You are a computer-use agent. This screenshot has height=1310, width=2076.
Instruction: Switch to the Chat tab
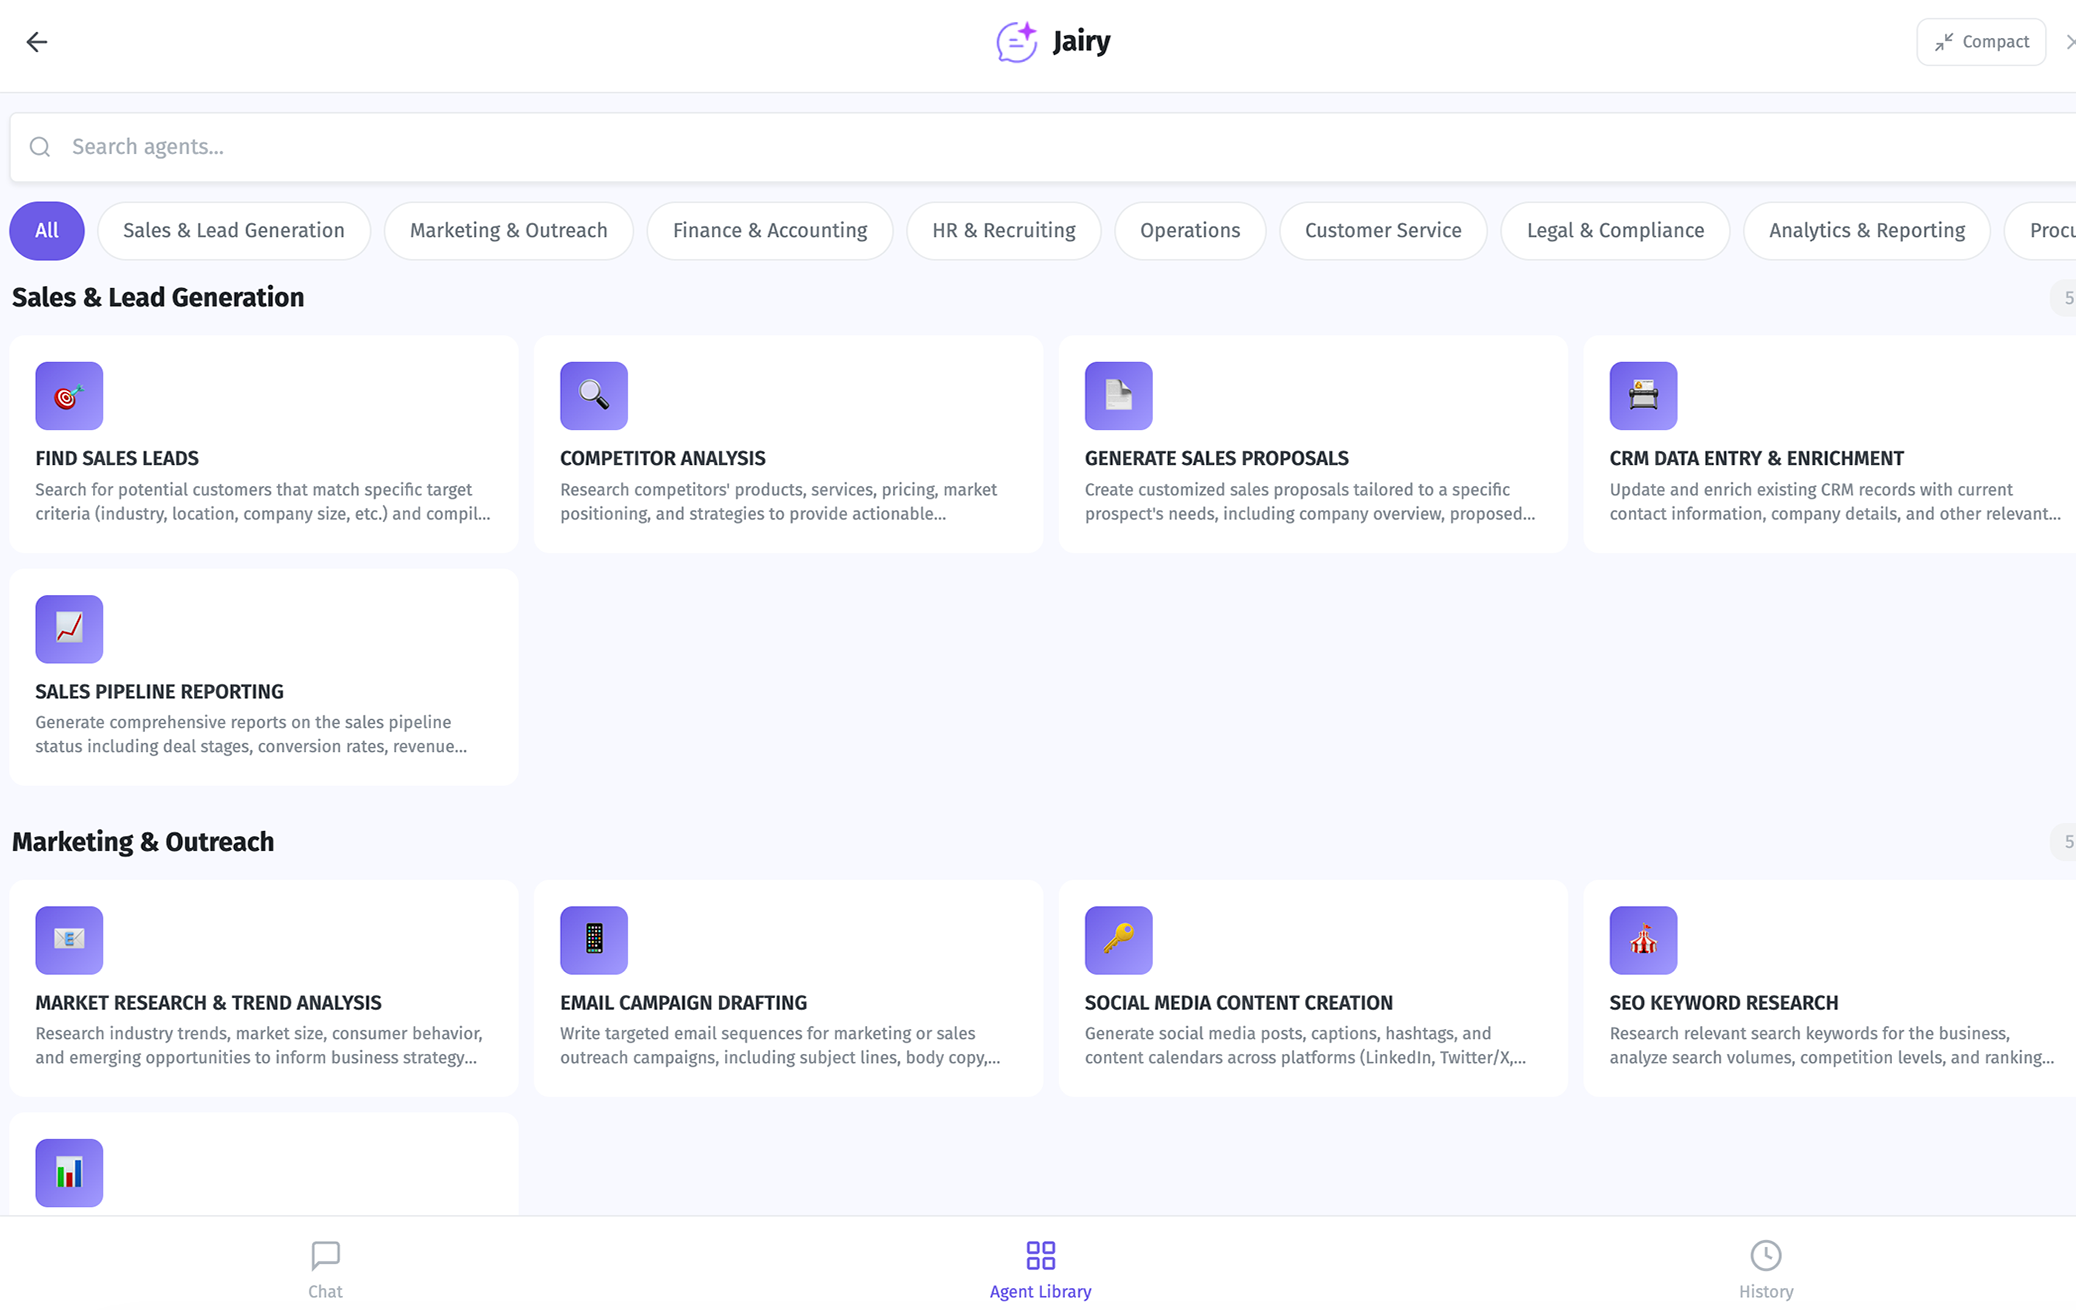point(325,1269)
